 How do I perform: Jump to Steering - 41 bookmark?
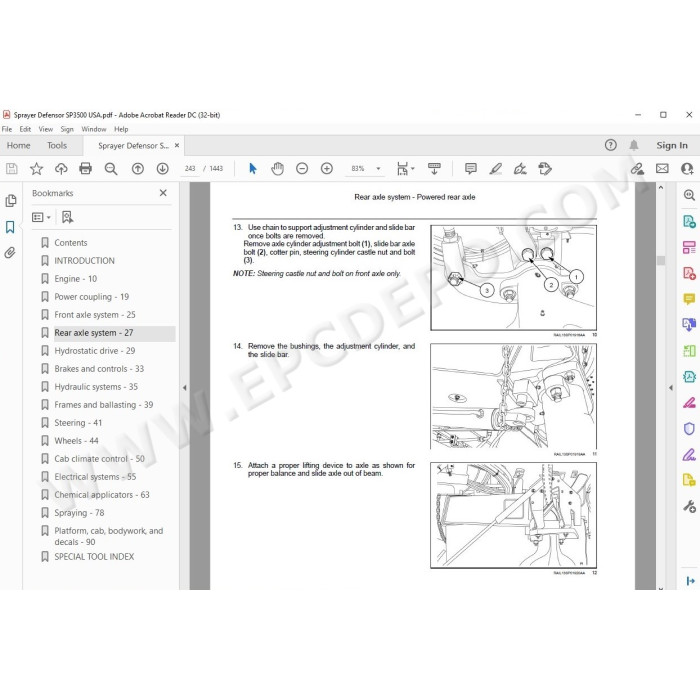78,423
